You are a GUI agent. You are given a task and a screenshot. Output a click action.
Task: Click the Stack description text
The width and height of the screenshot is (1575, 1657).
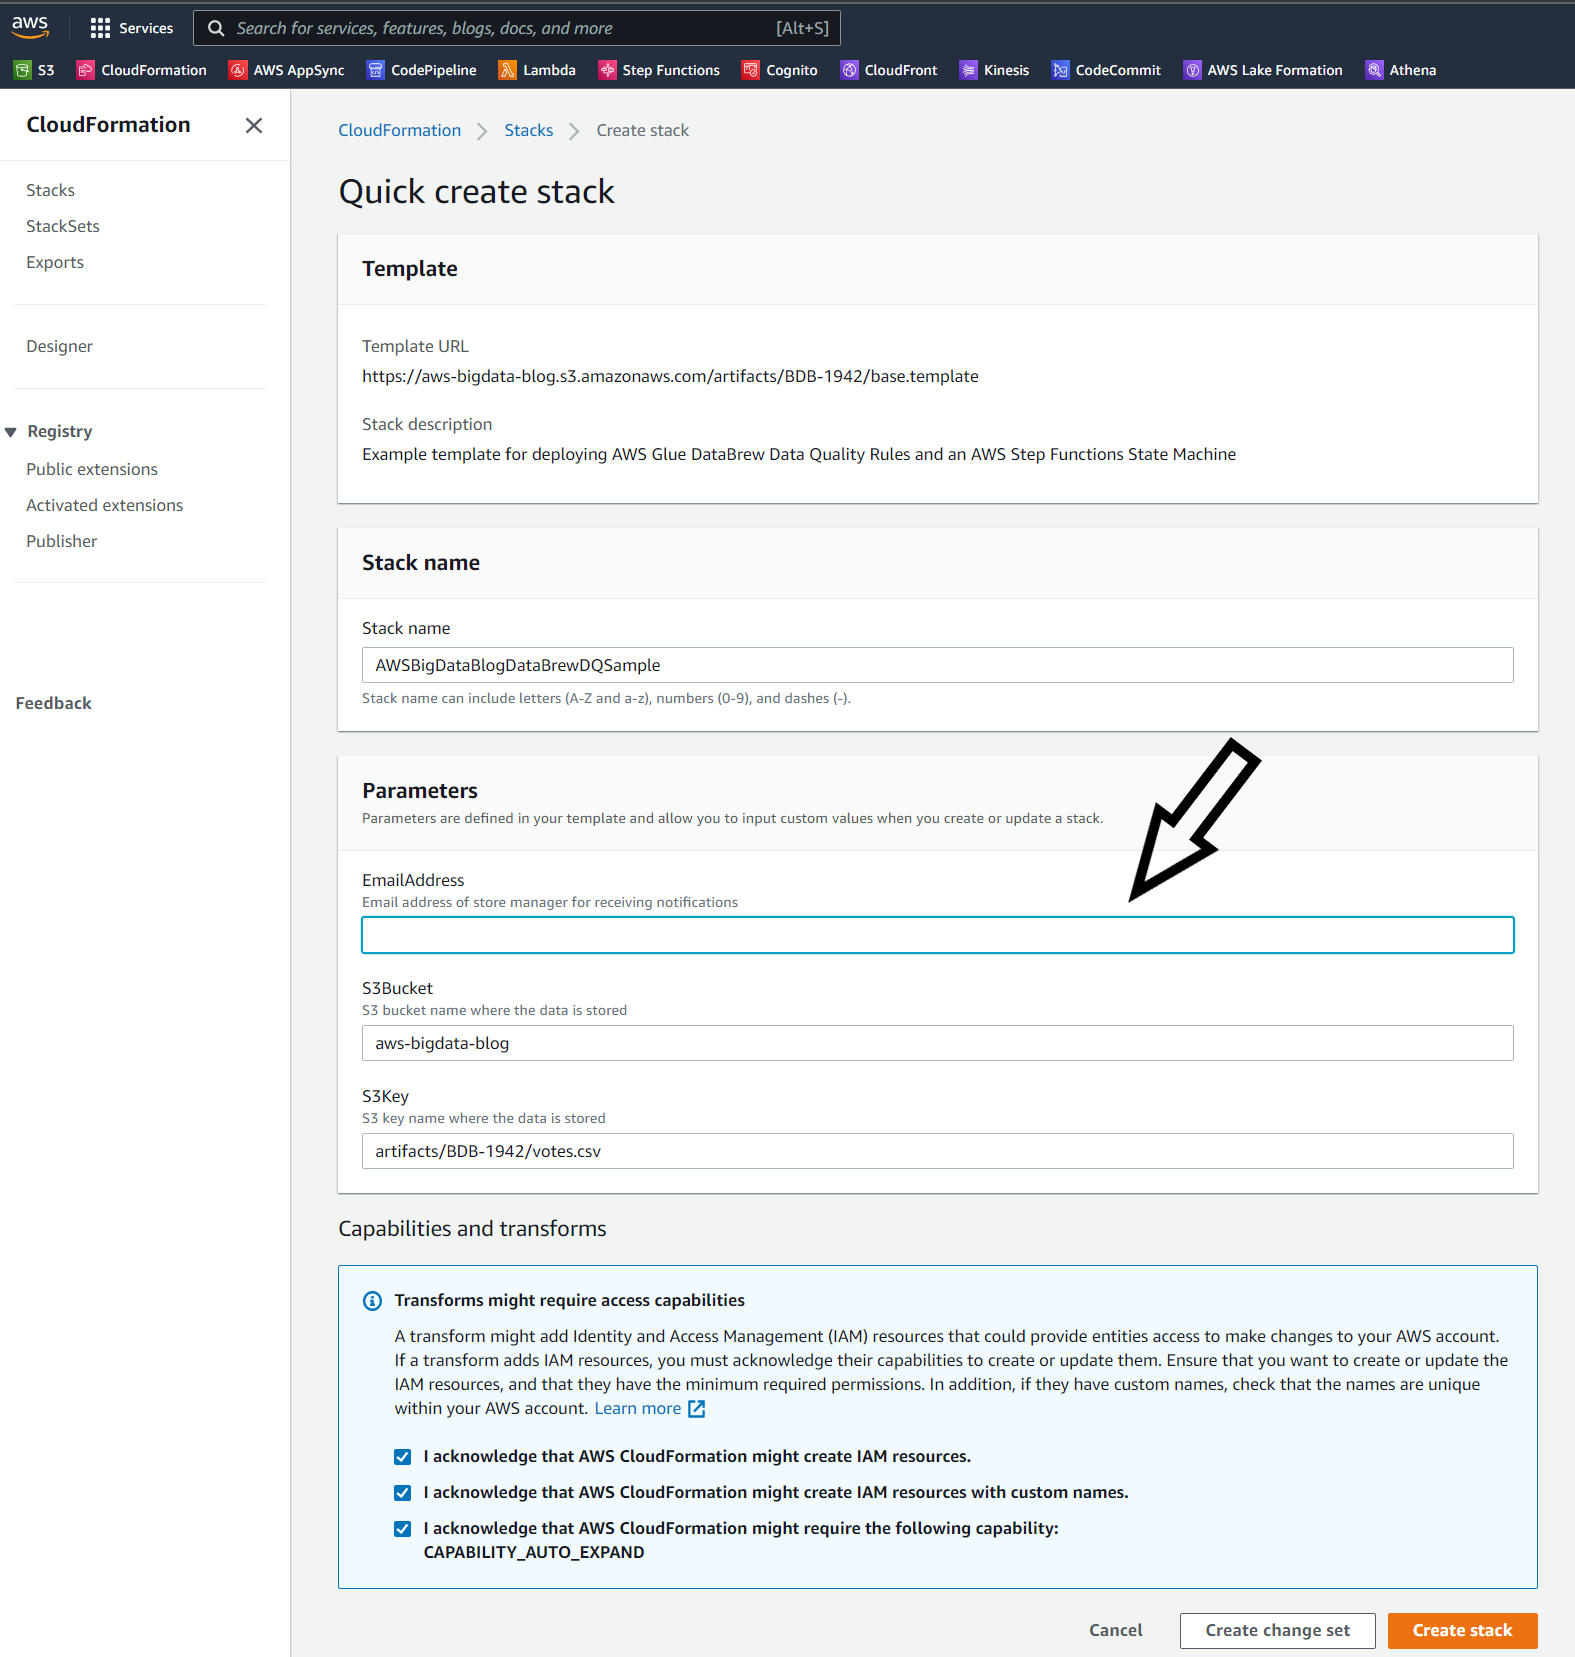[x=799, y=454]
